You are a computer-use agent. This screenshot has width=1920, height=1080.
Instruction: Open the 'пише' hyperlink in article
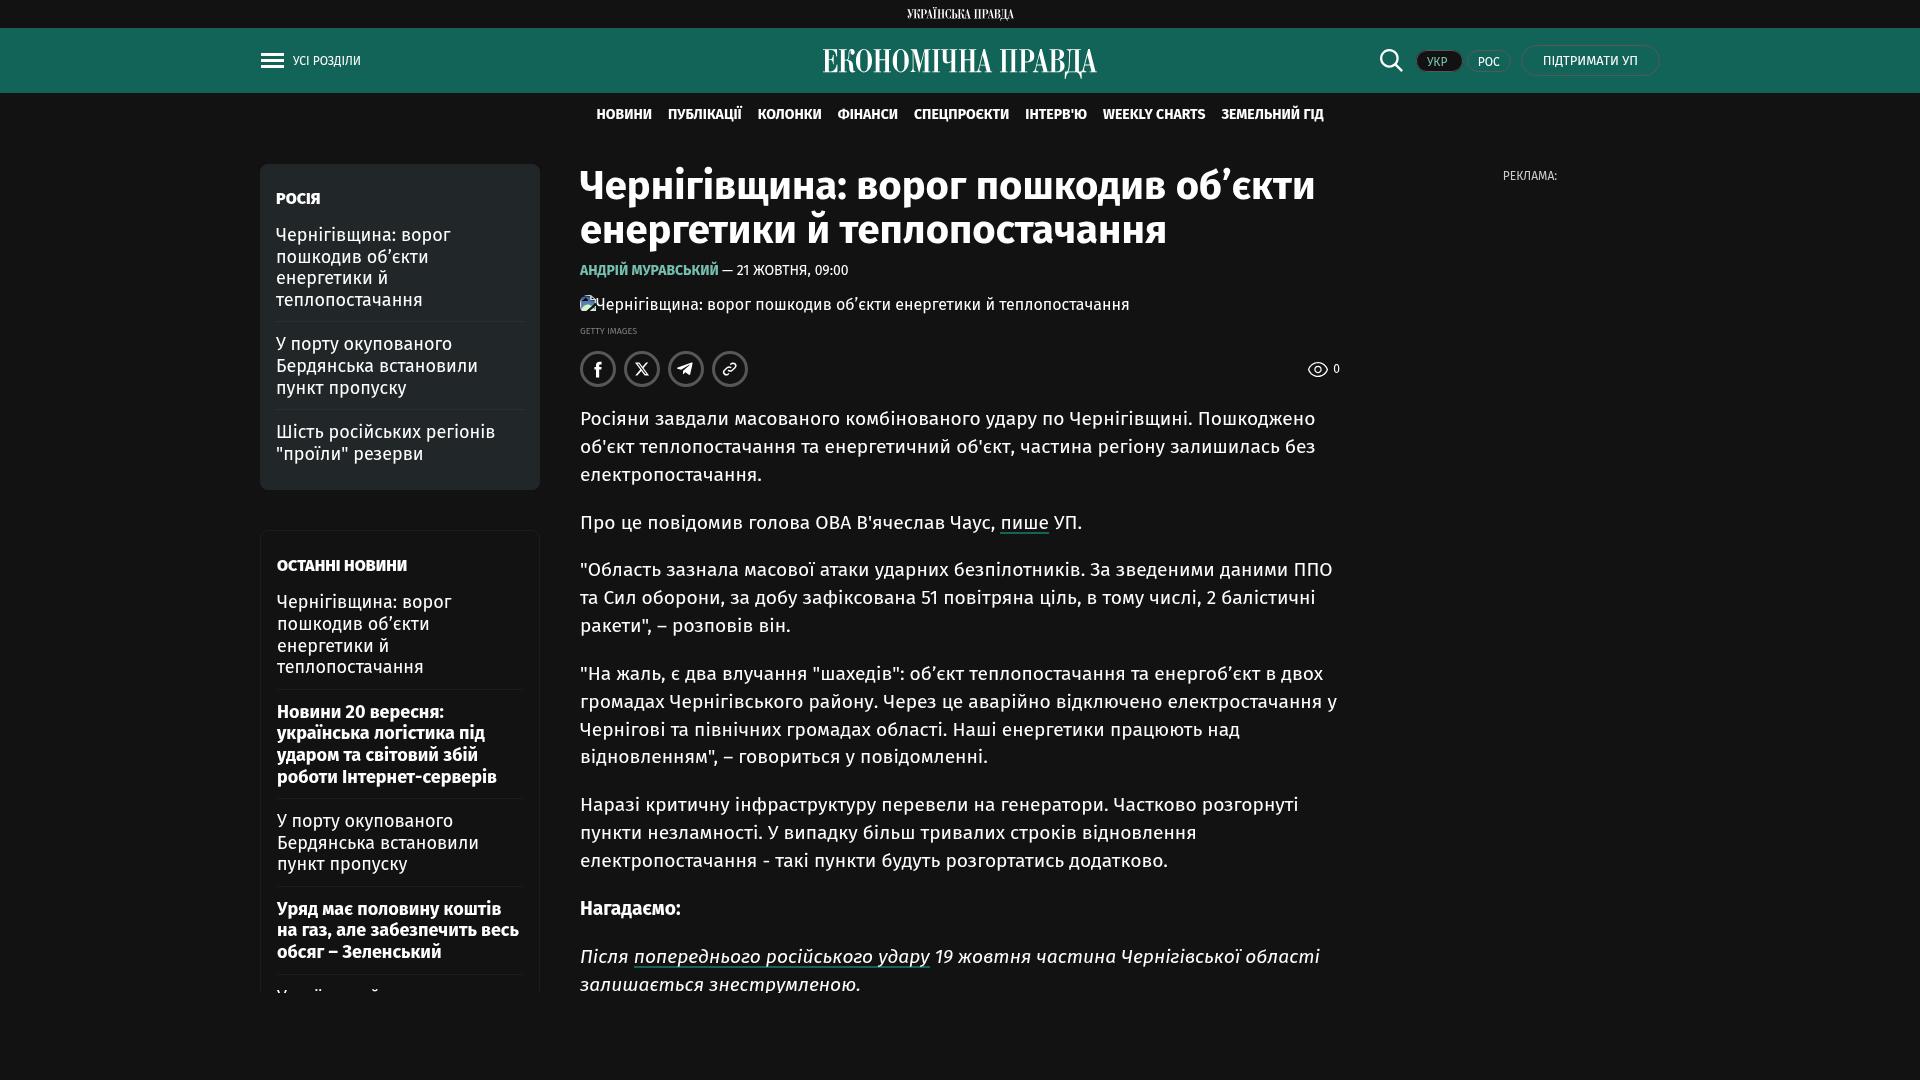1024,523
